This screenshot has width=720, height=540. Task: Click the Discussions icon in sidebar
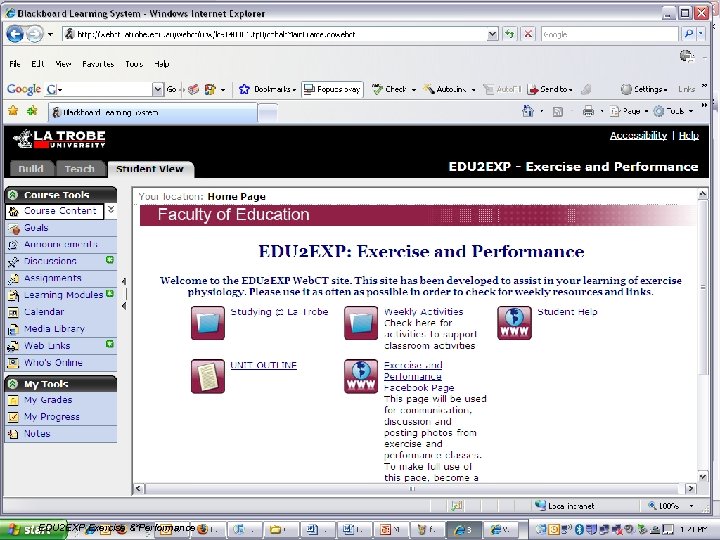coord(14,261)
